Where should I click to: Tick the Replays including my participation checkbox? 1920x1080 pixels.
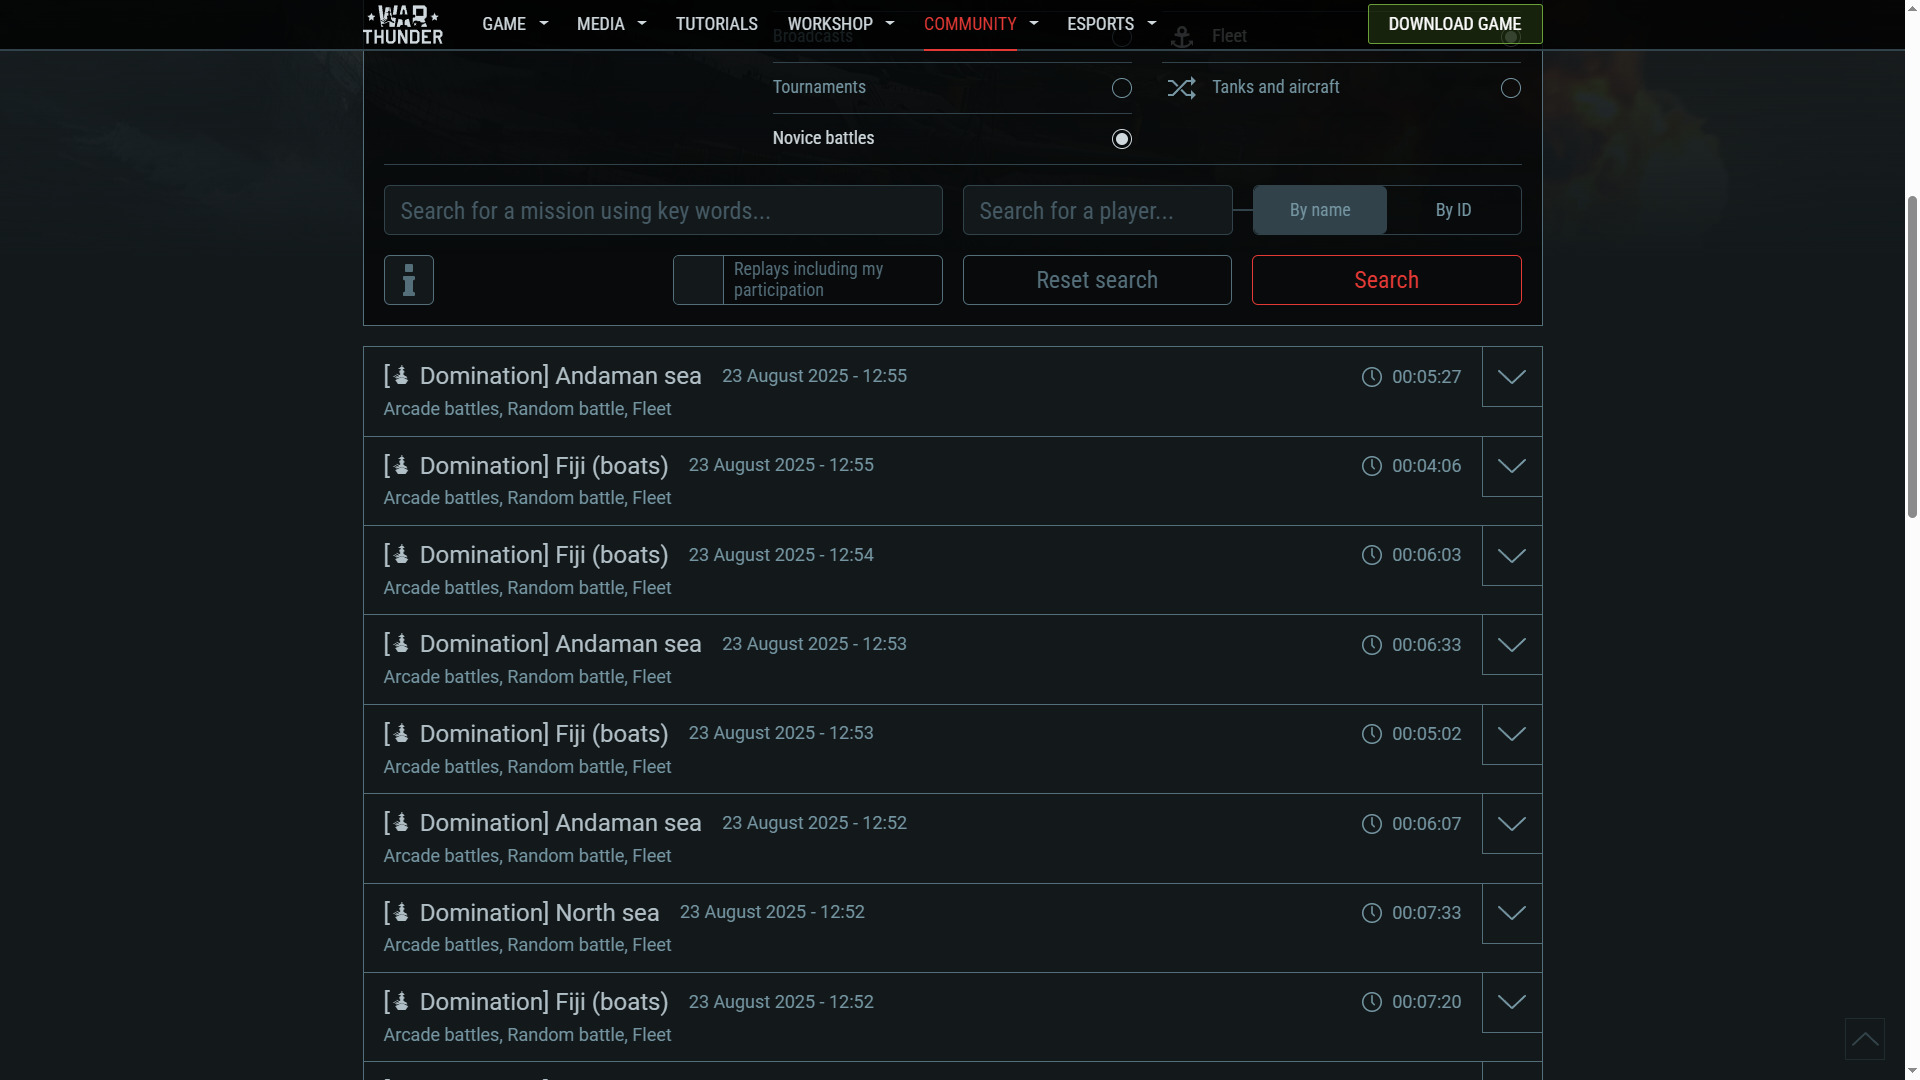[698, 280]
